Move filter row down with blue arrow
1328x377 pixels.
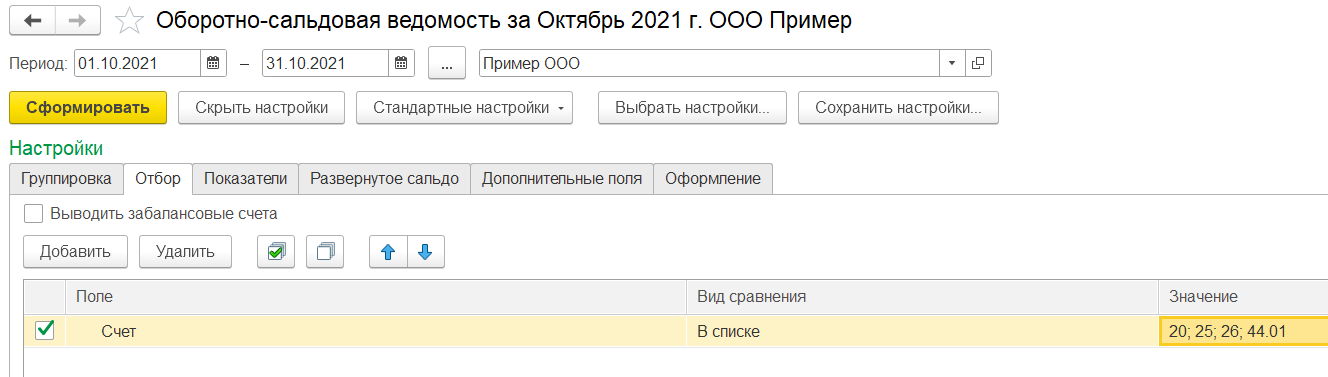pos(425,253)
